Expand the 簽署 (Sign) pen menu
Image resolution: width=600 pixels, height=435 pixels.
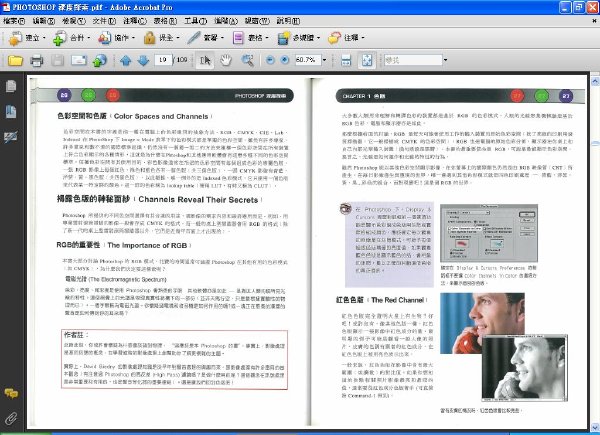point(205,38)
